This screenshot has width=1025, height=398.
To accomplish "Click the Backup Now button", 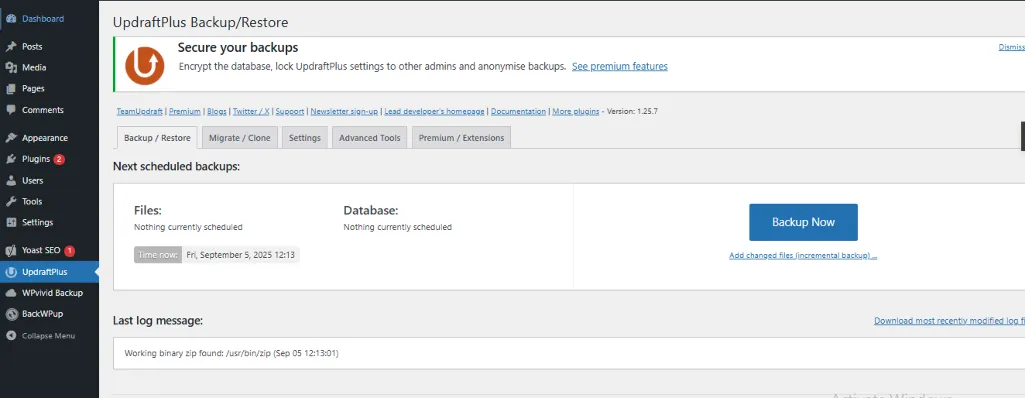I will pos(803,222).
